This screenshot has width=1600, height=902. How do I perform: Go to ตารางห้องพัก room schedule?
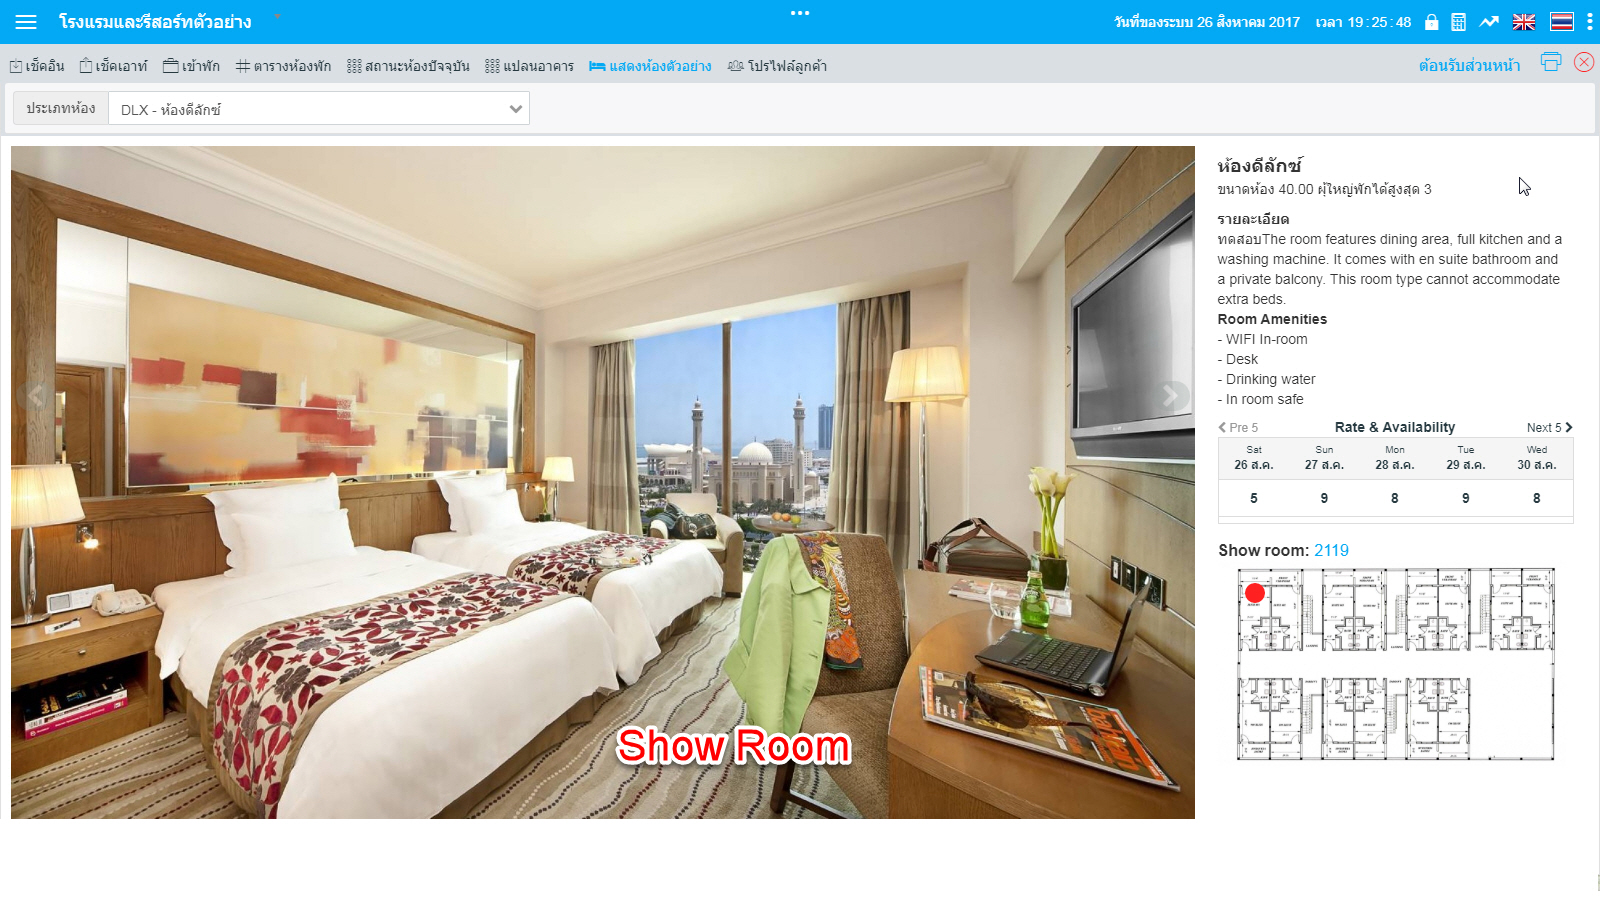point(283,66)
